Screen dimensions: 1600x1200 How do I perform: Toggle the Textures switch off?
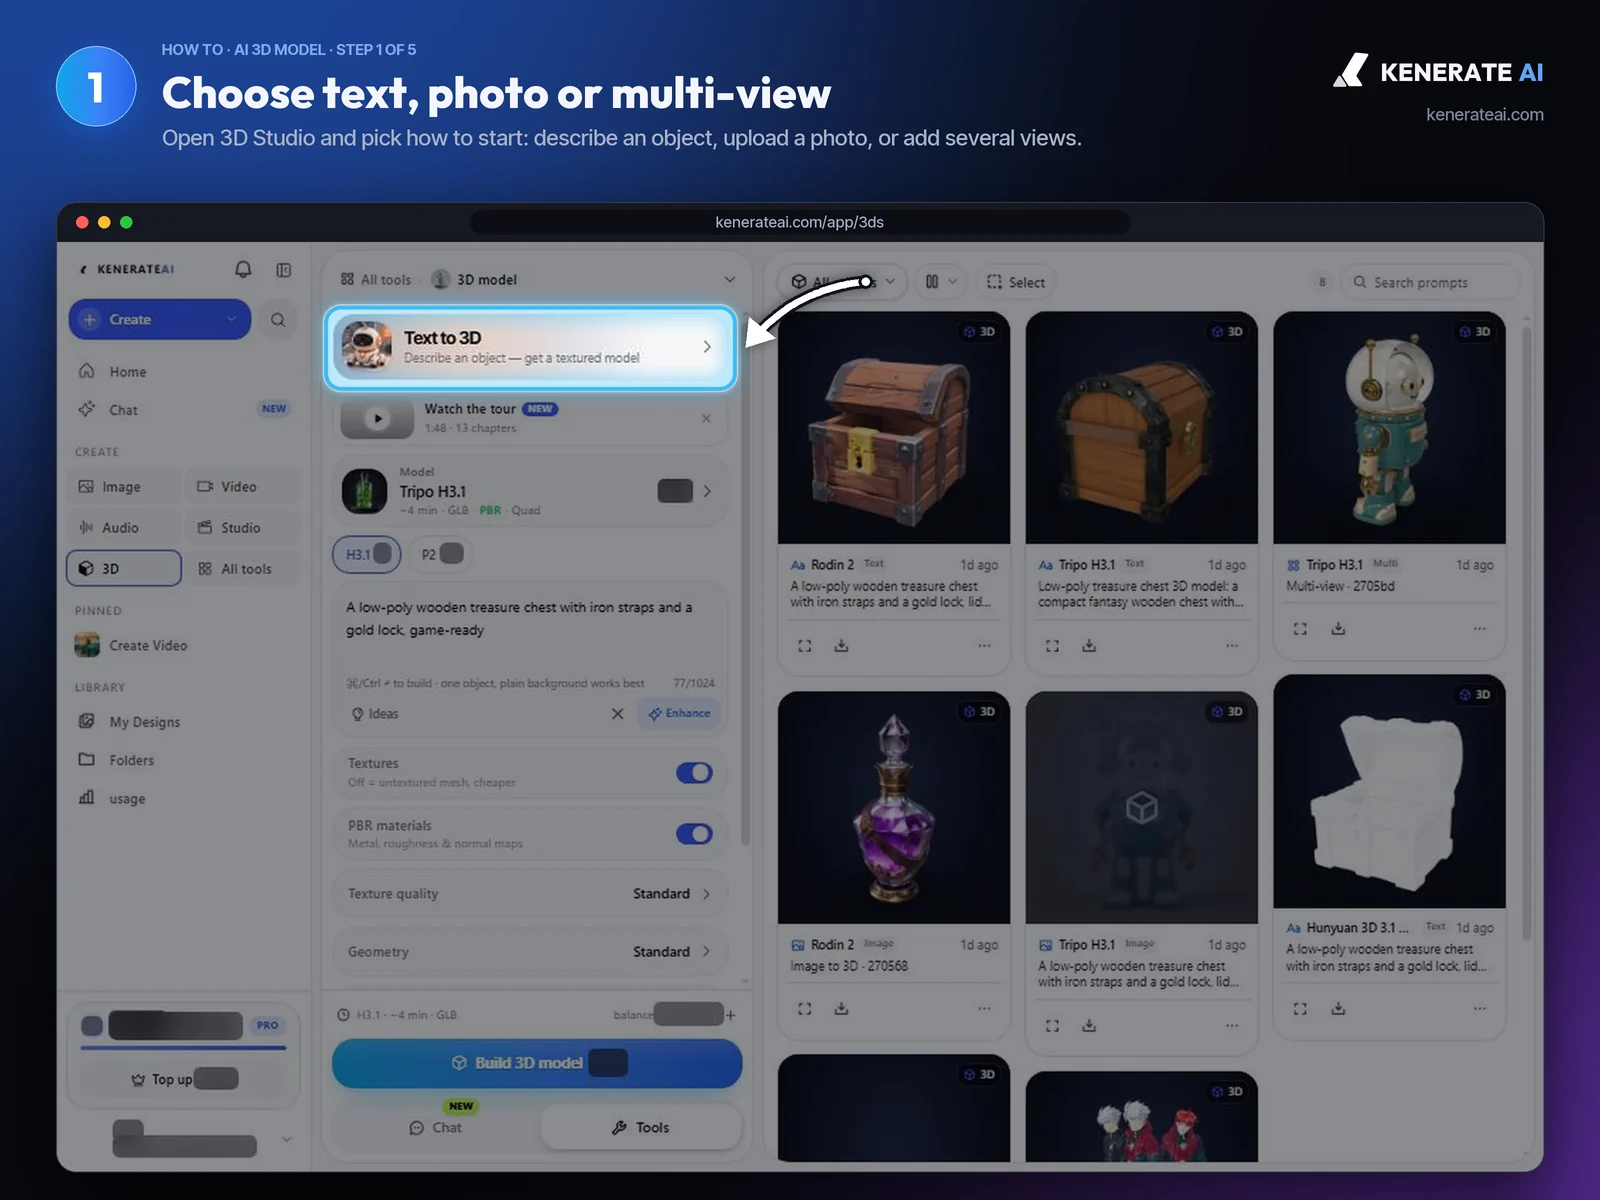[x=694, y=773]
